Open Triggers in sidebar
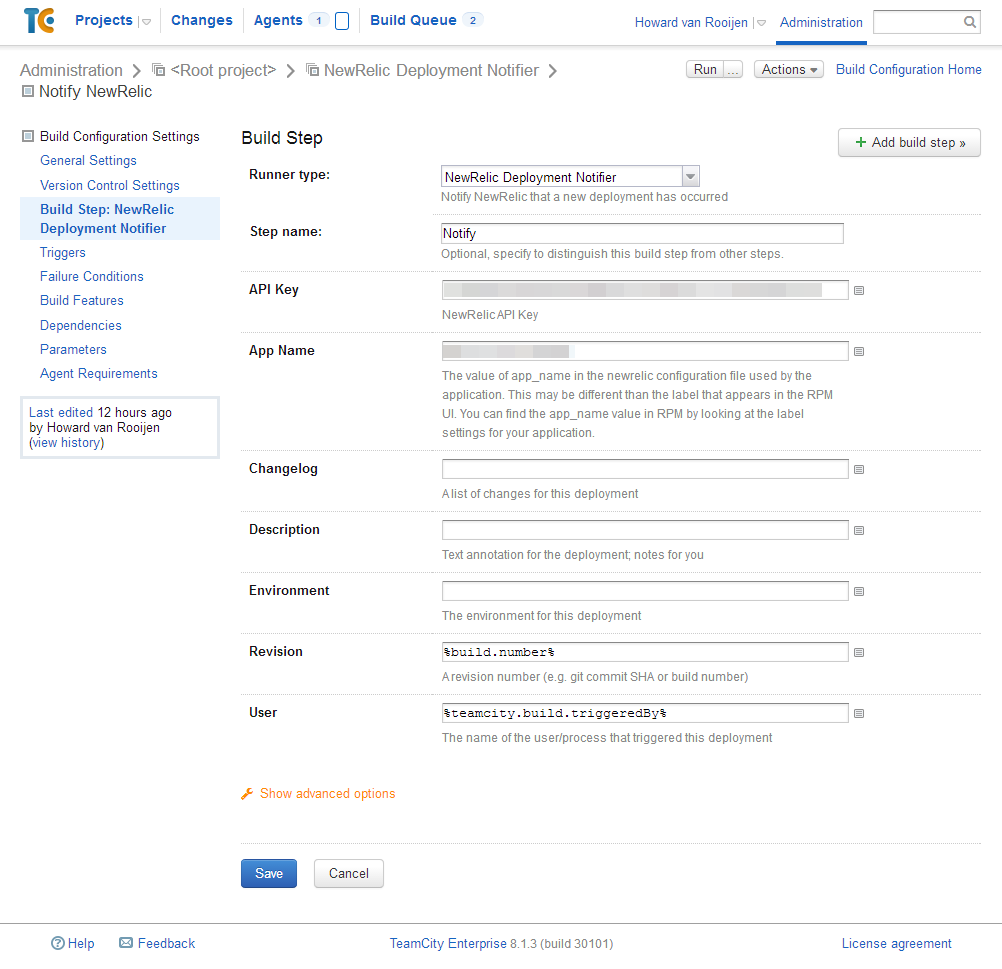Viewport: 1002px width, 969px height. point(63,252)
